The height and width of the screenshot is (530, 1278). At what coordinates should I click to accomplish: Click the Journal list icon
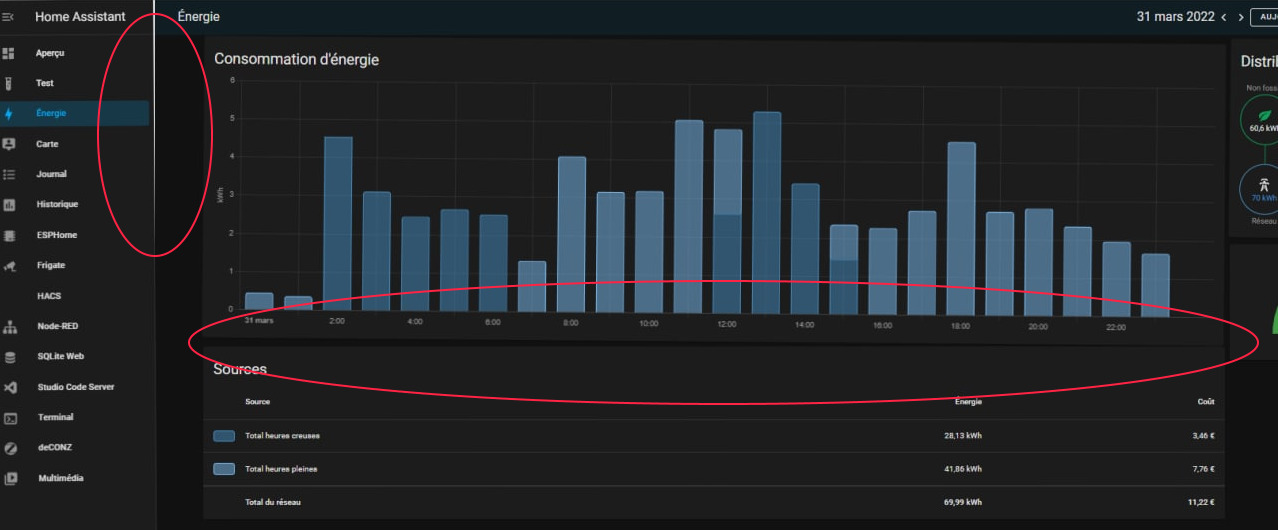[9, 174]
